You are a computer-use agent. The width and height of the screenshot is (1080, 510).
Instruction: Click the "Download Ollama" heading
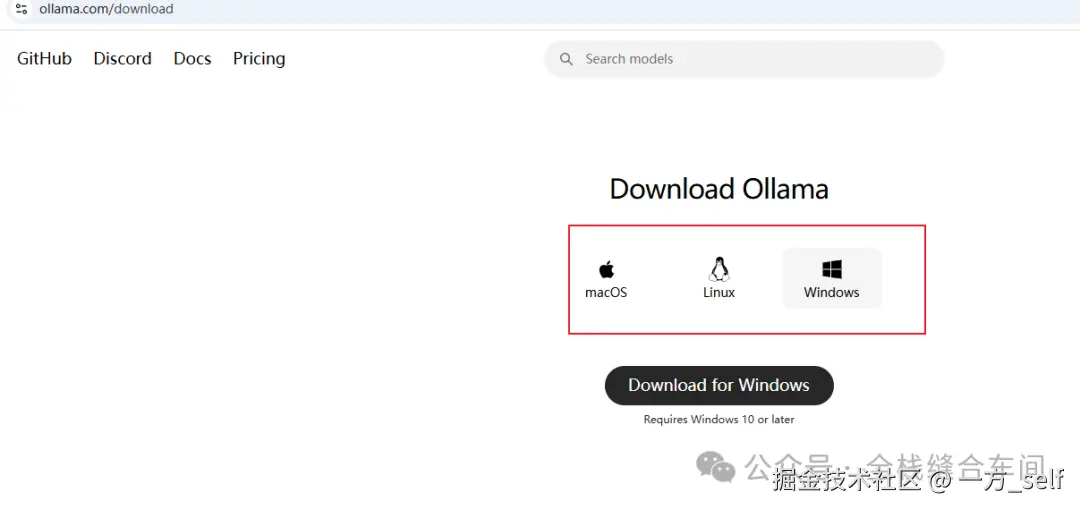pyautogui.click(x=719, y=189)
